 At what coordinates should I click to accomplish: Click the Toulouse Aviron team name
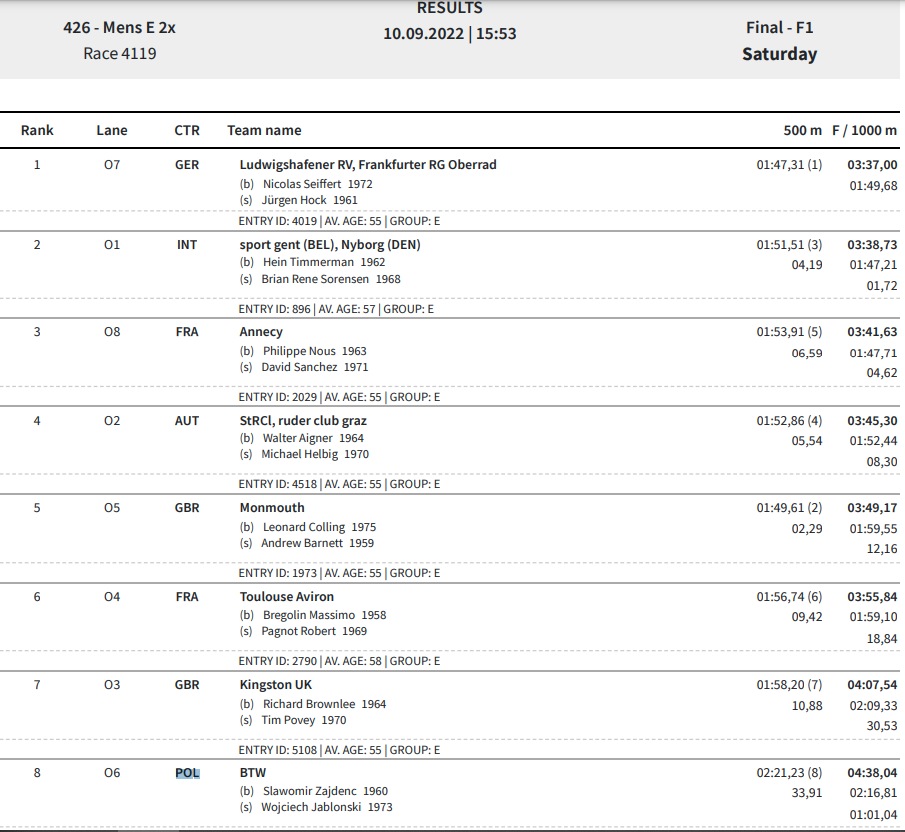tap(287, 597)
